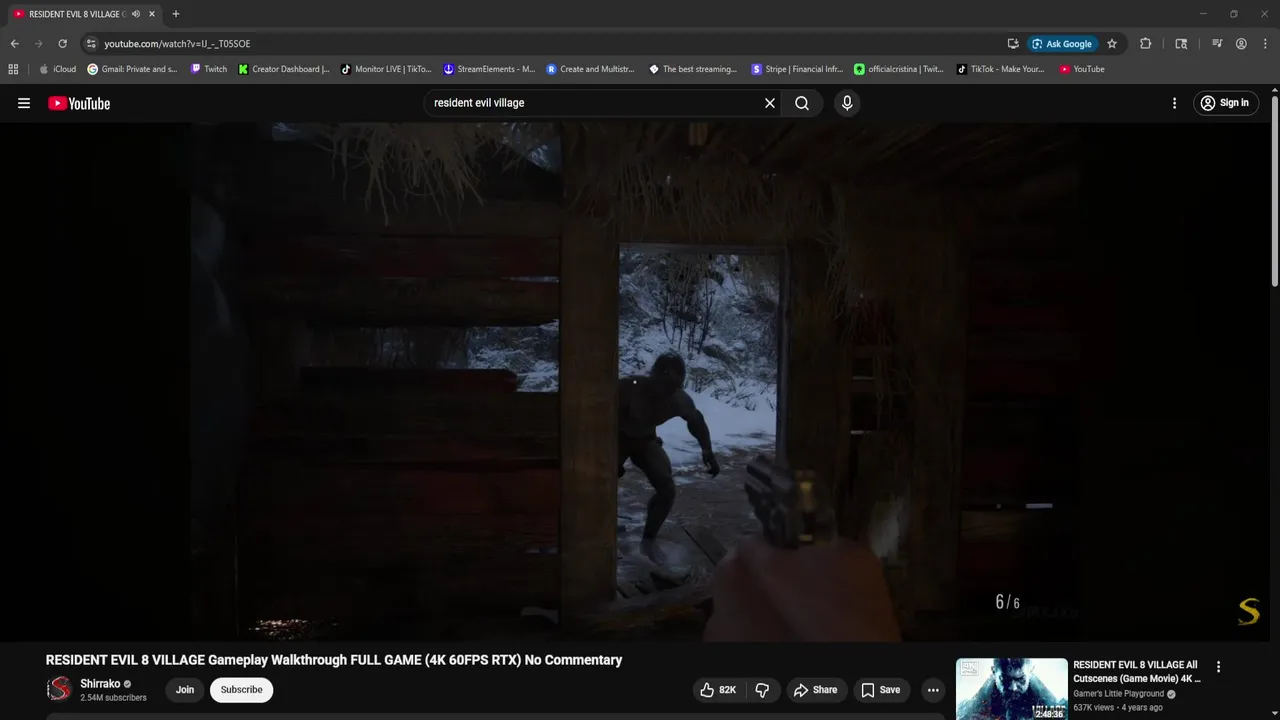The image size is (1280, 720).
Task: Open Chrome three-dot menu
Action: [x=1264, y=44]
